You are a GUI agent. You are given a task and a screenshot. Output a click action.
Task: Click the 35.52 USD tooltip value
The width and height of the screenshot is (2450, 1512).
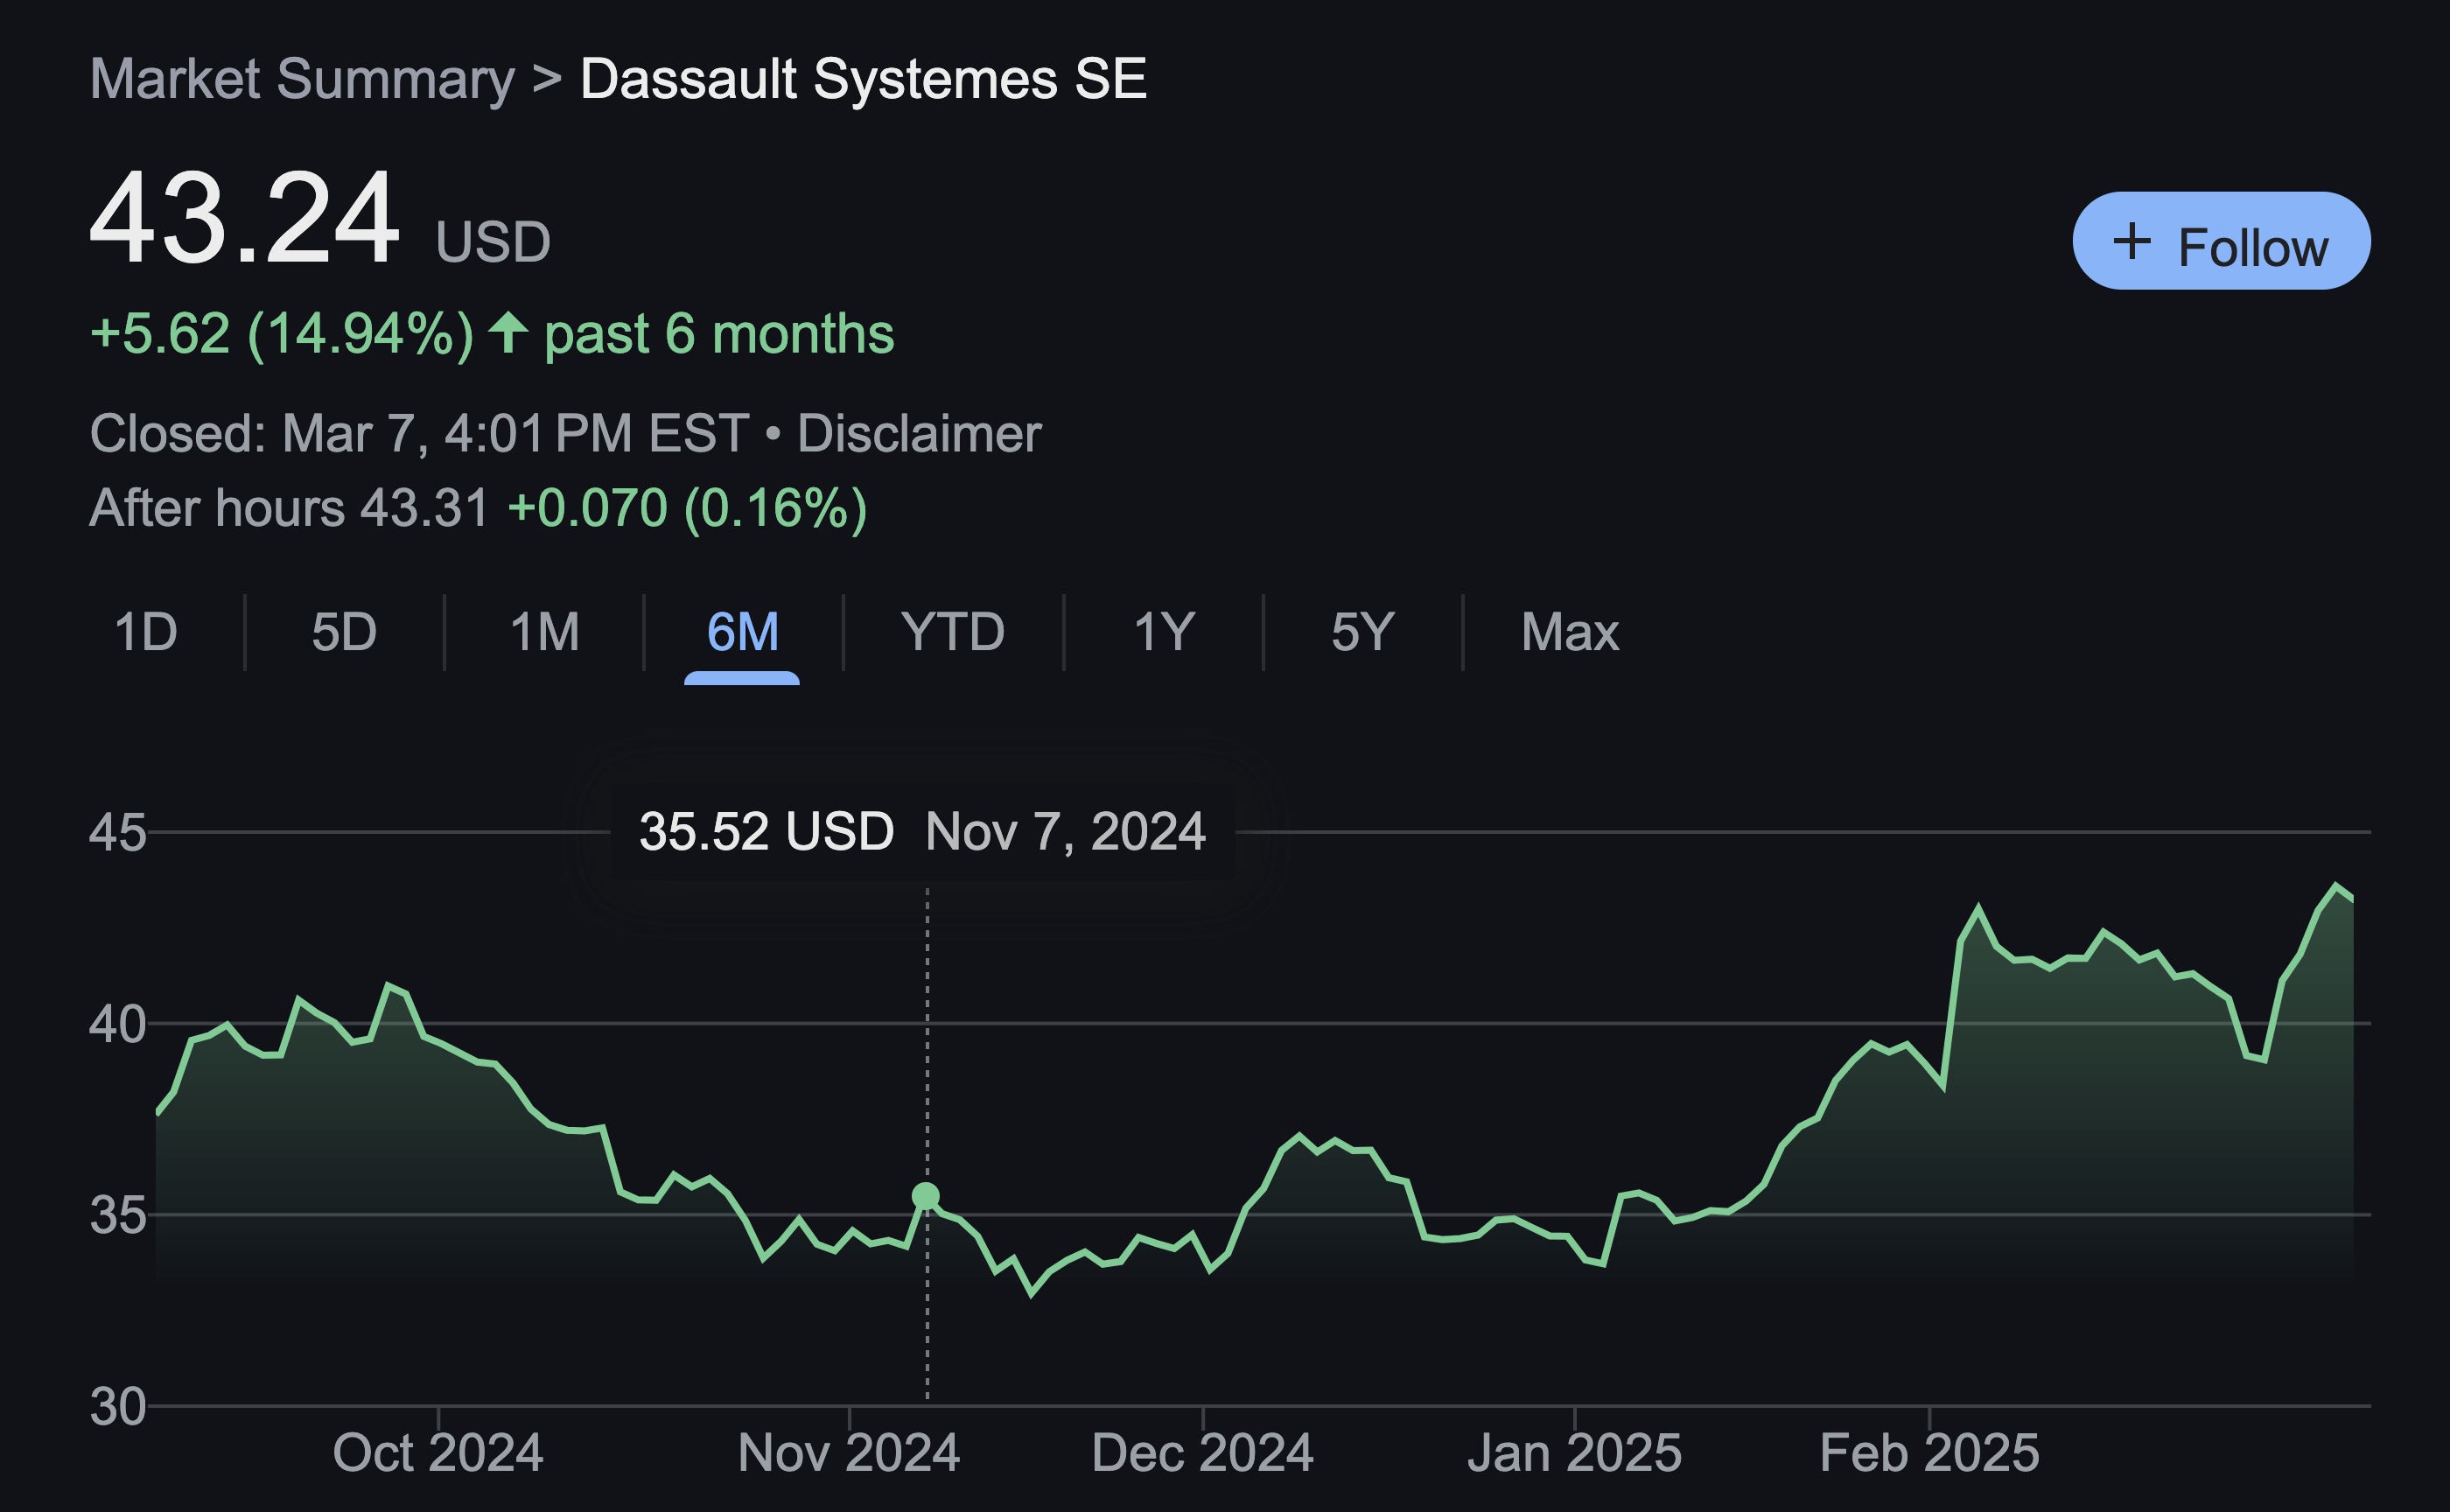pyautogui.click(x=766, y=831)
